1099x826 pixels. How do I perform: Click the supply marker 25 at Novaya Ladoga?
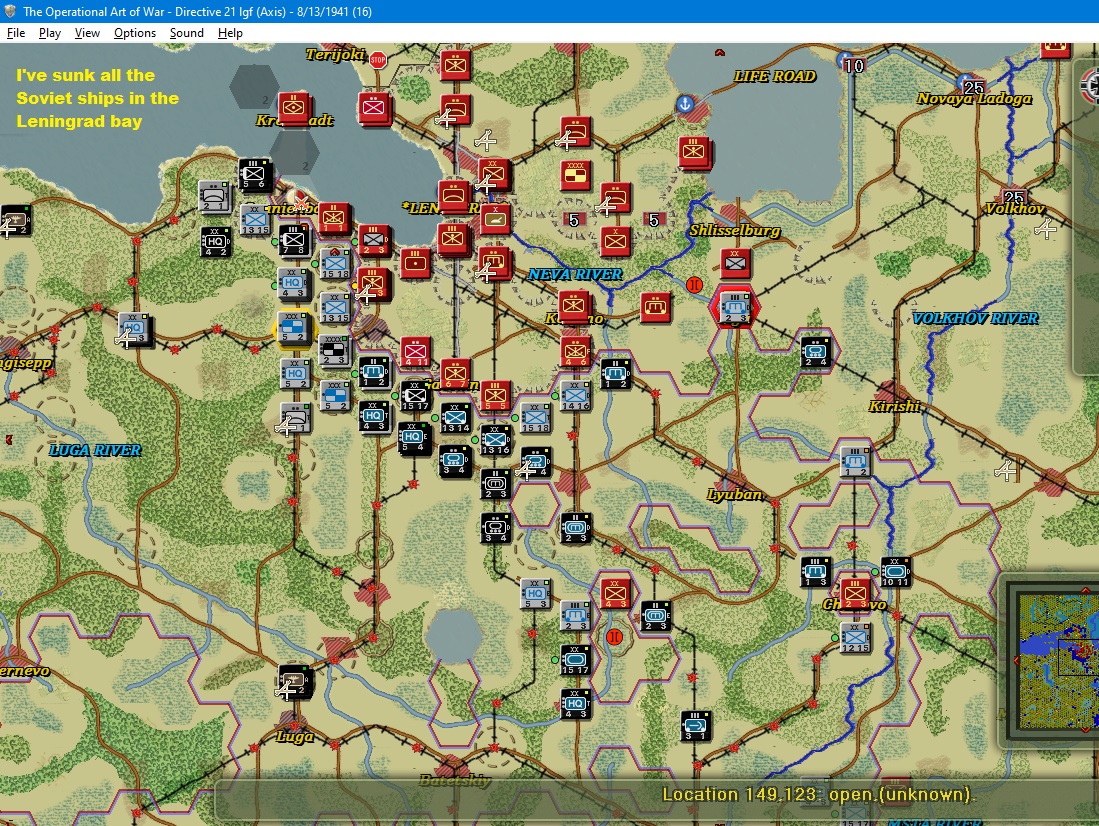[x=972, y=86]
